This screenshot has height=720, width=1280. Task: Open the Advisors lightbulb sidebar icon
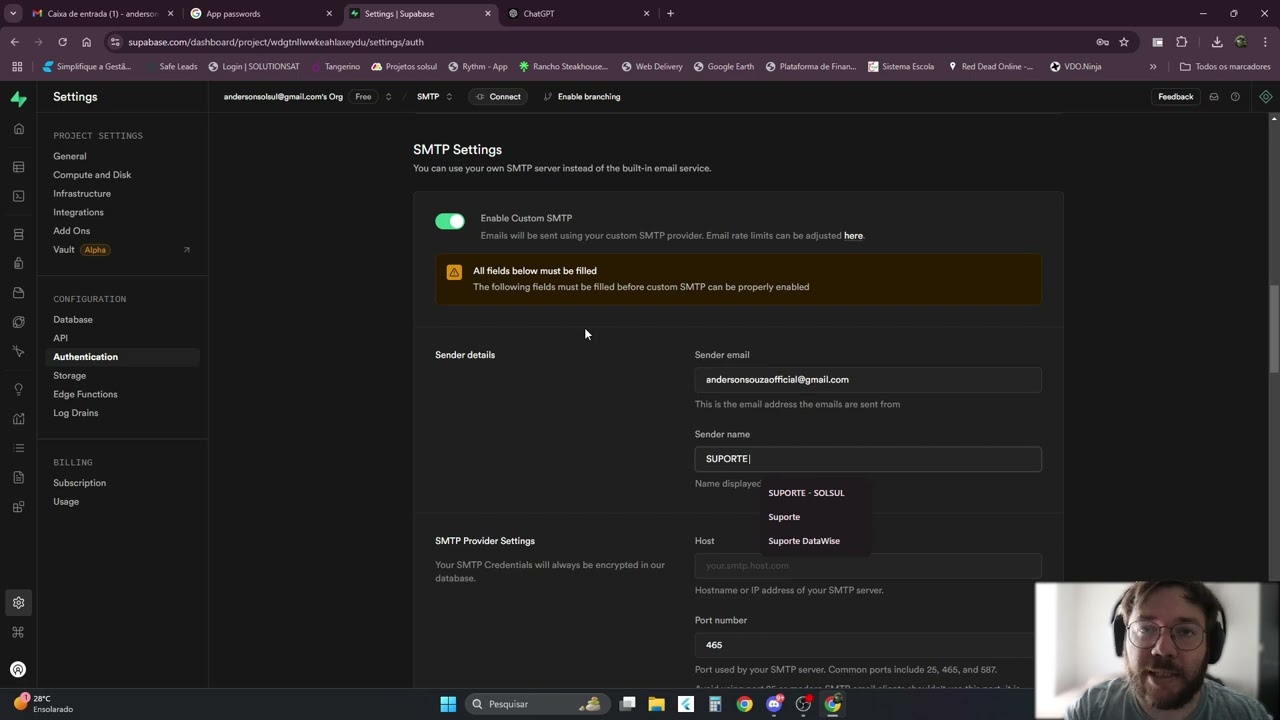(18, 389)
